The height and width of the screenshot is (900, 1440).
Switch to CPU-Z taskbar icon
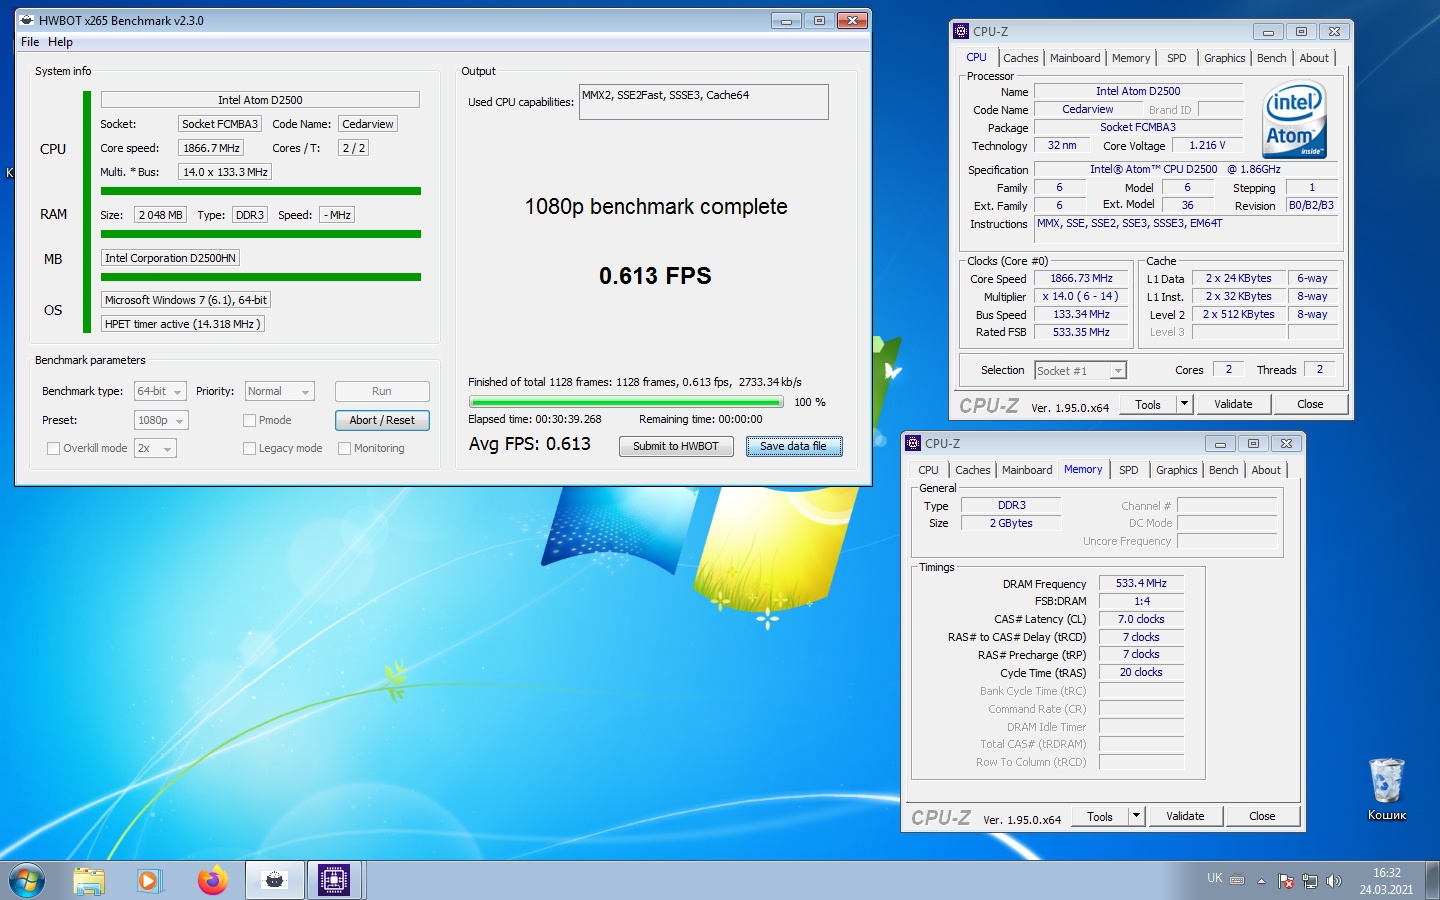point(334,880)
